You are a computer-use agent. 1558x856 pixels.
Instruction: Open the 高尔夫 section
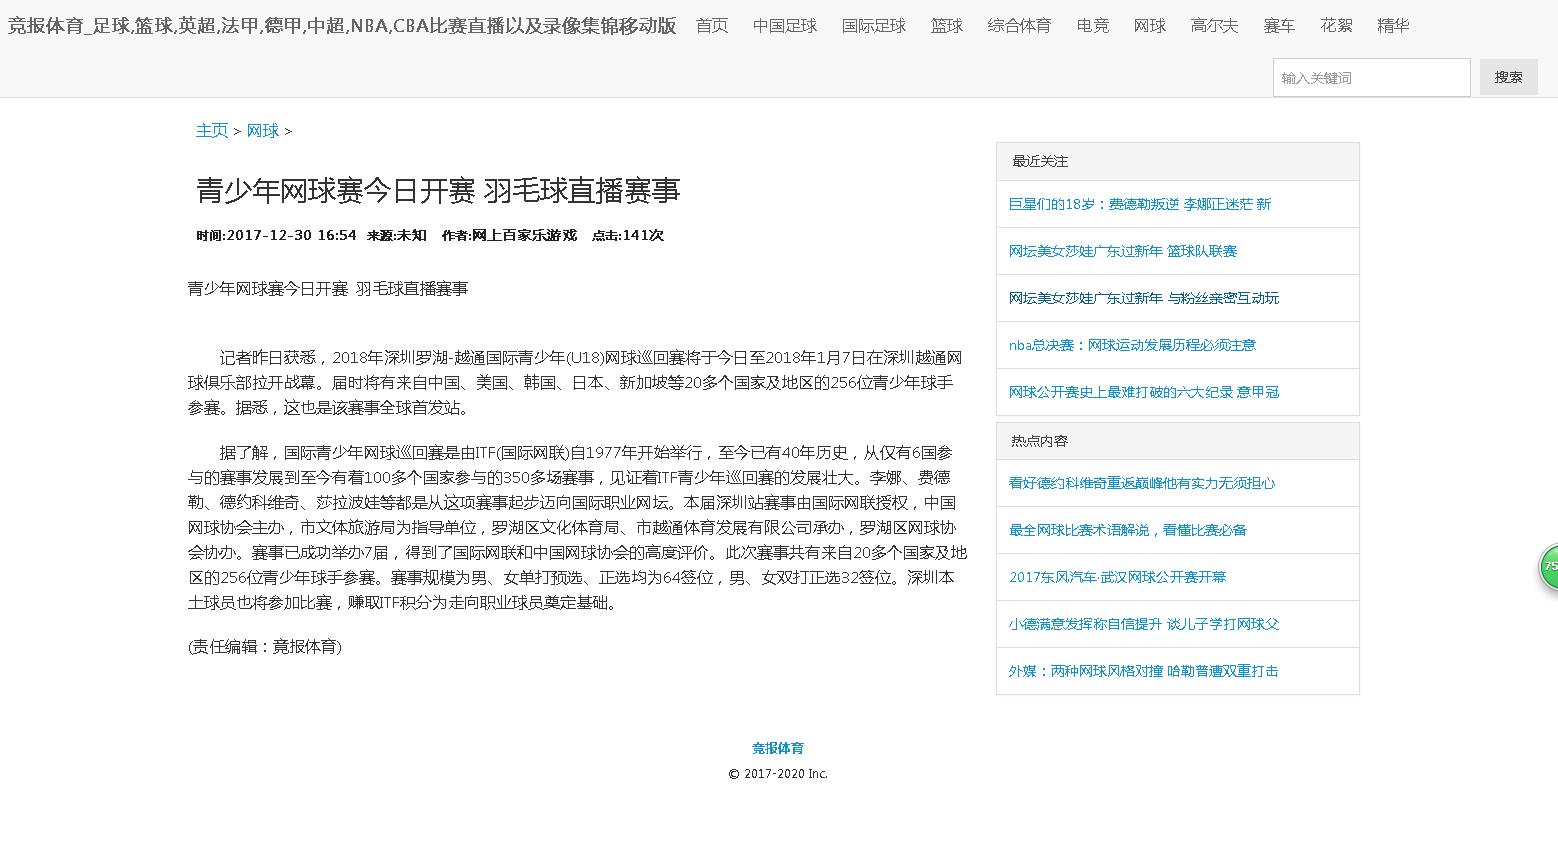(x=1214, y=26)
